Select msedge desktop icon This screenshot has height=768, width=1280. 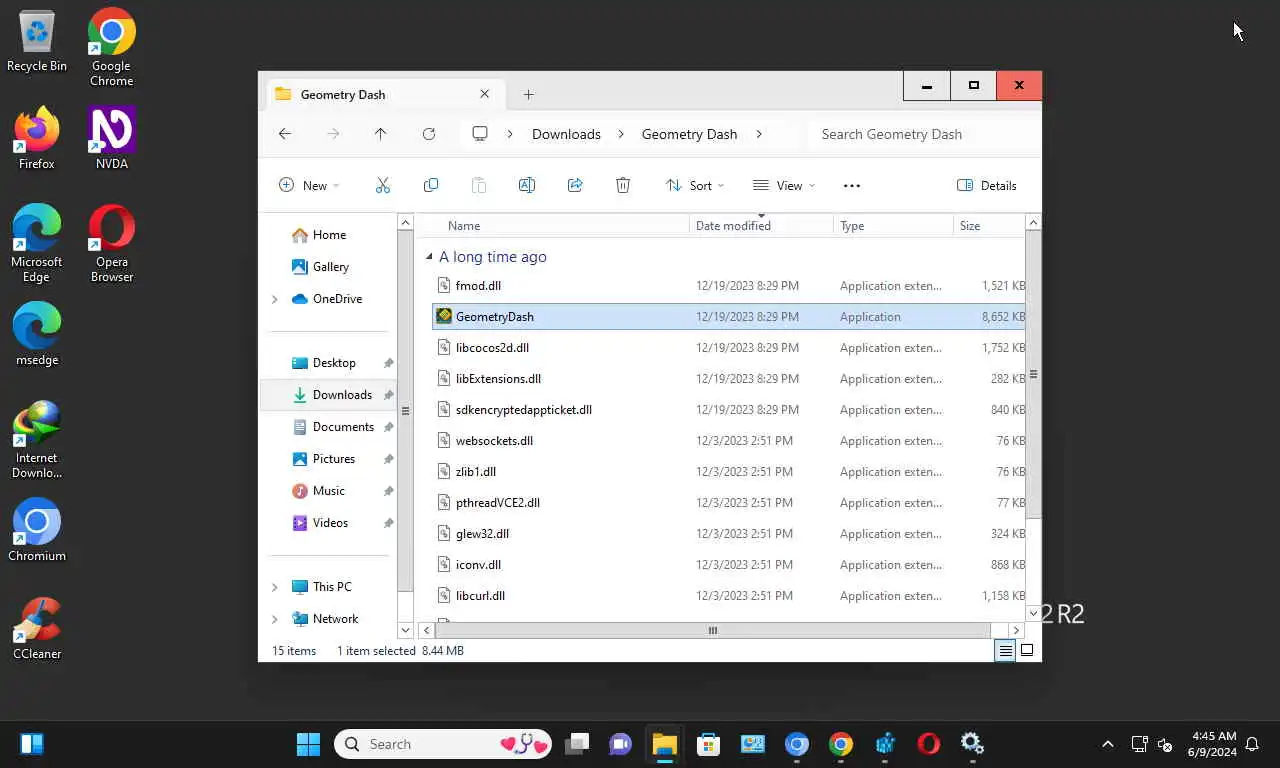click(37, 334)
